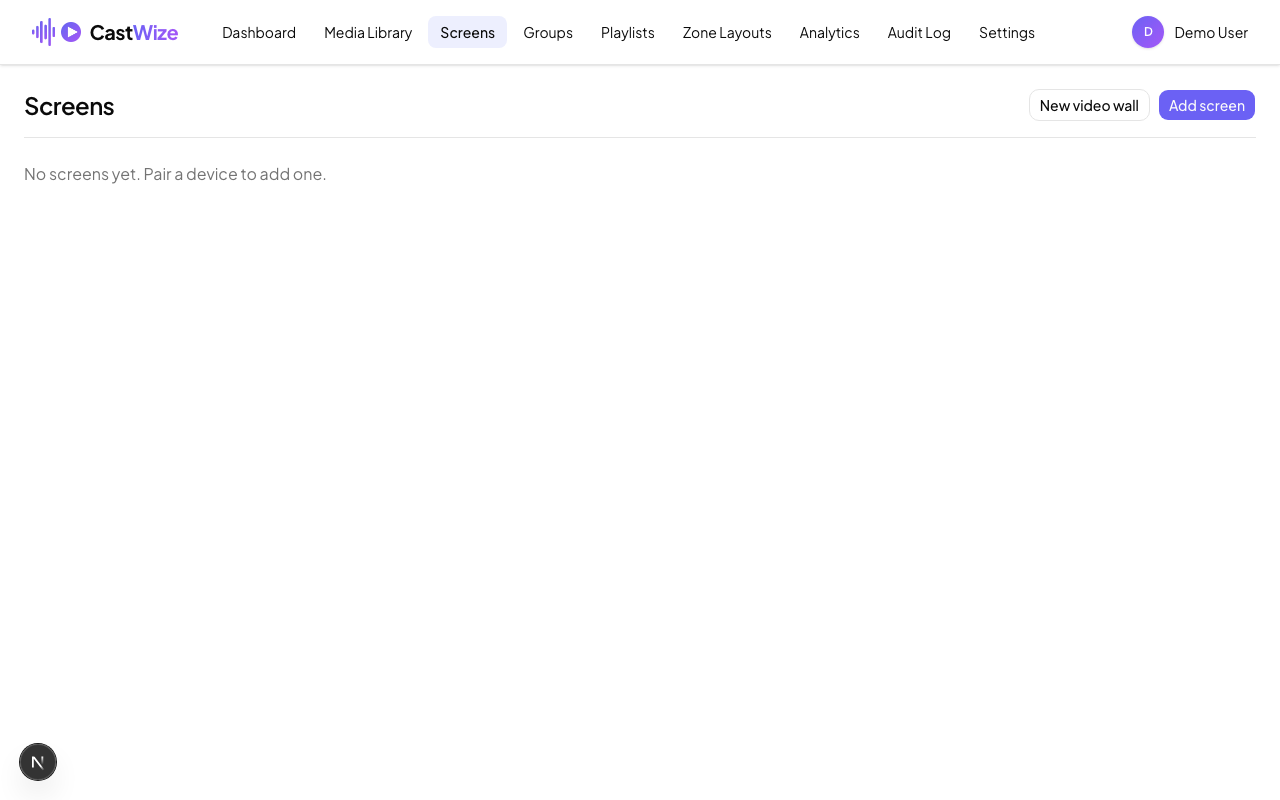The height and width of the screenshot is (800, 1280).
Task: Switch to the Groups tab
Action: (x=548, y=32)
